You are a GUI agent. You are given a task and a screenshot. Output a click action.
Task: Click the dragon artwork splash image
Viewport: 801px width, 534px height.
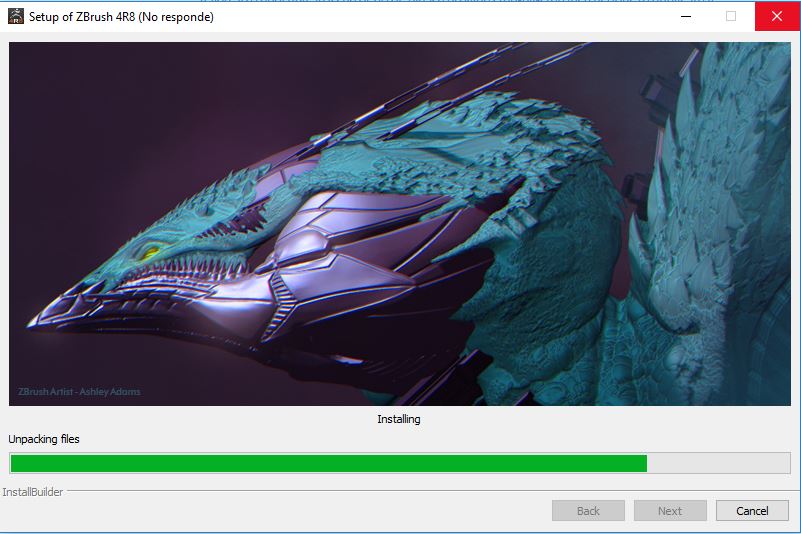pos(400,224)
